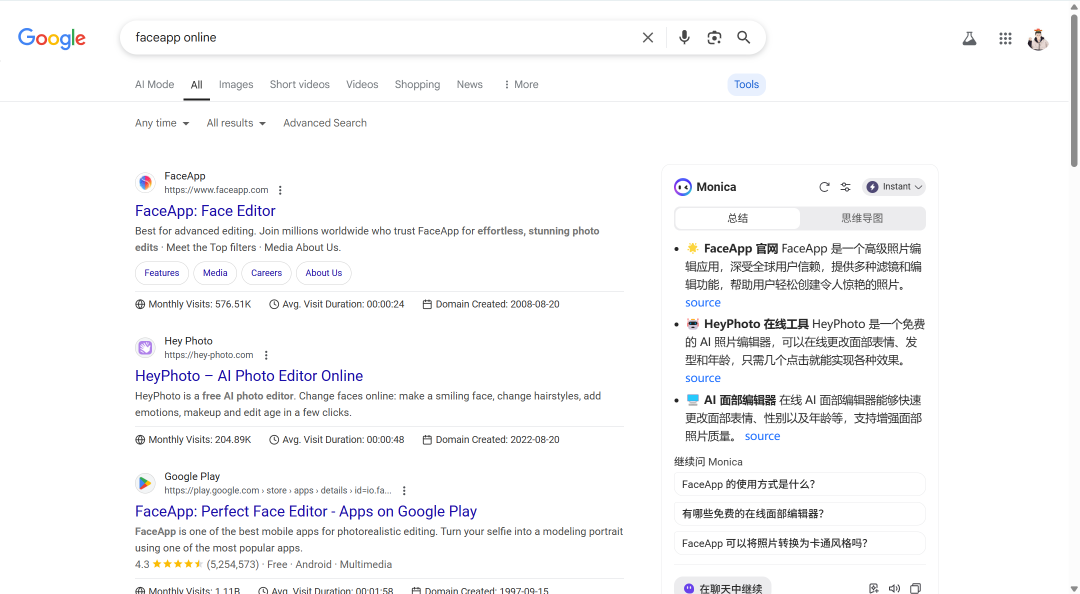Open three-dot options for hey-photo.com result
This screenshot has width=1080, height=594.
266,355
